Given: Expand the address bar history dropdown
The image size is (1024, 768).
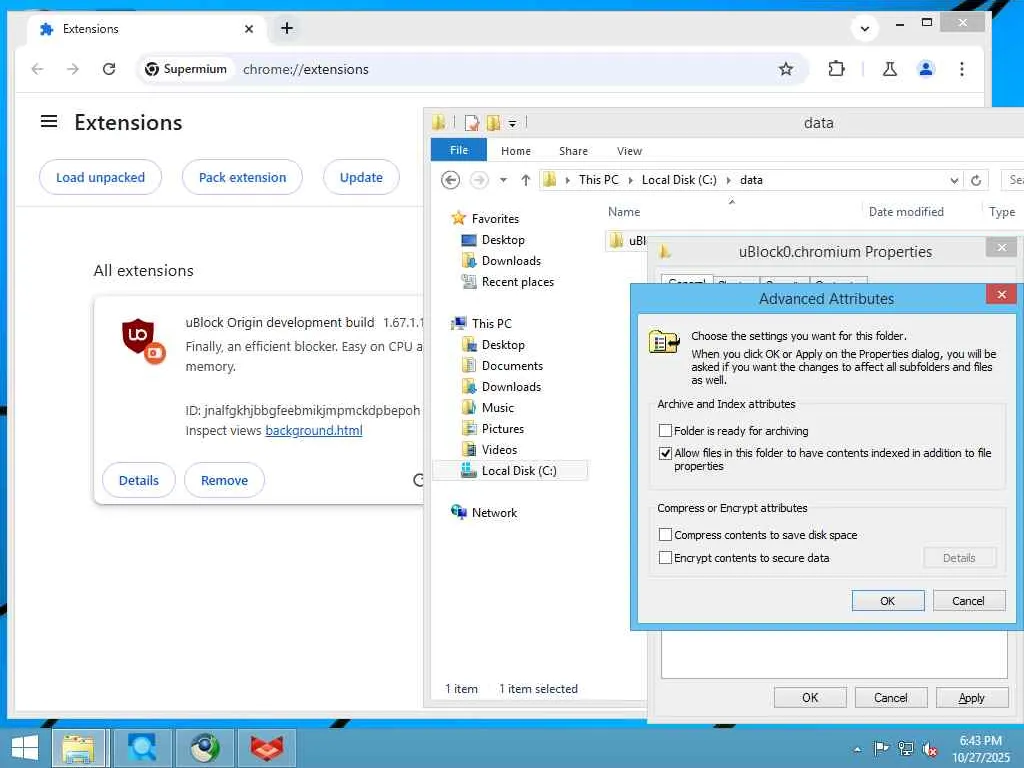Looking at the screenshot, I should coord(954,180).
